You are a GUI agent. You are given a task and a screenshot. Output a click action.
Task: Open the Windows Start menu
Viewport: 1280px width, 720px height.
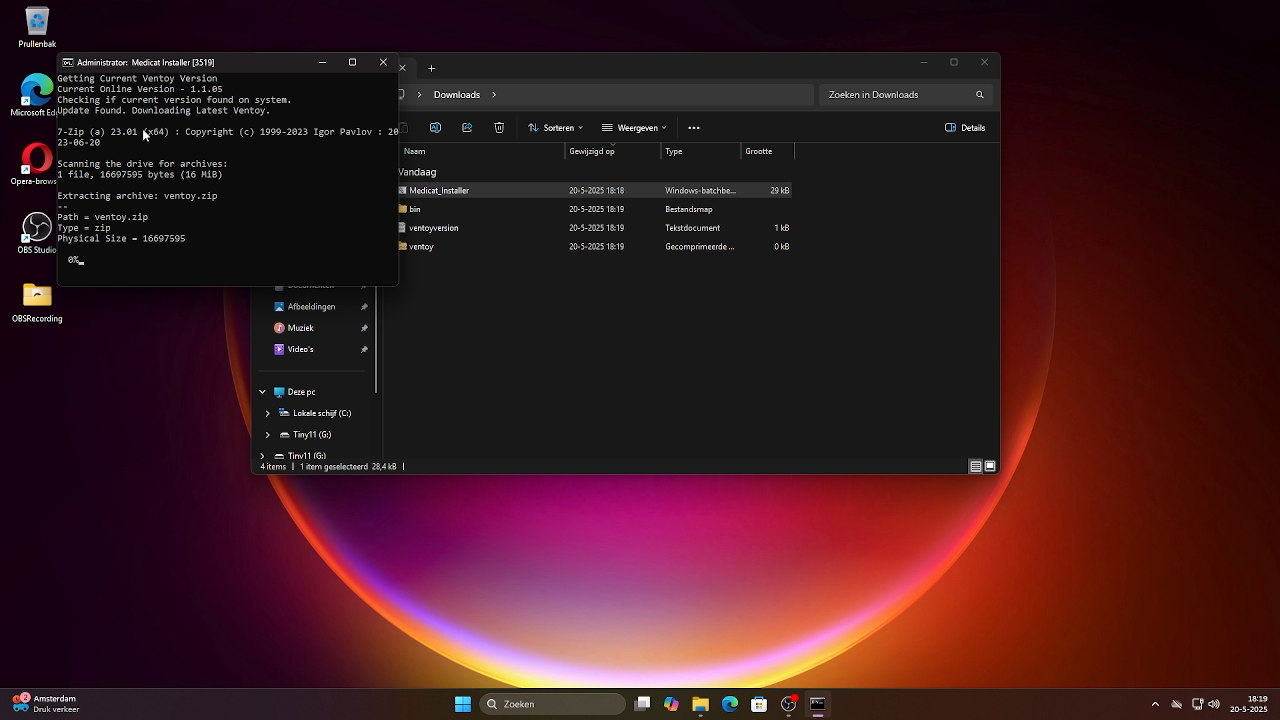pyautogui.click(x=463, y=704)
